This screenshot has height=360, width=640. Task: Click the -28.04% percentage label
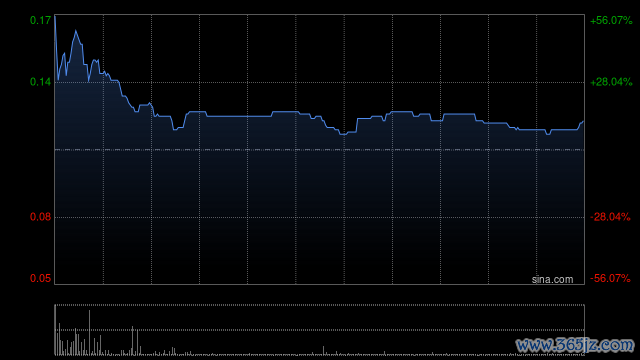coord(610,217)
